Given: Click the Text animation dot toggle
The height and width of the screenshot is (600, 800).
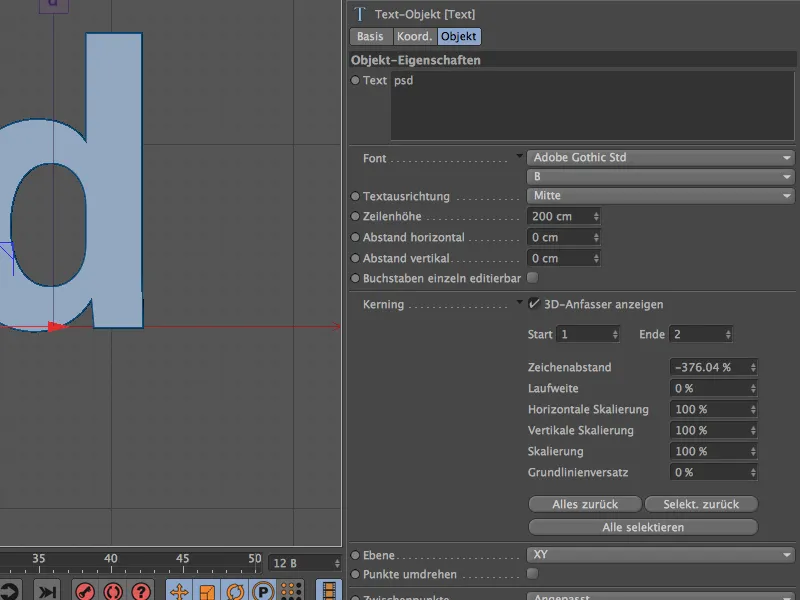Looking at the screenshot, I should coord(355,80).
